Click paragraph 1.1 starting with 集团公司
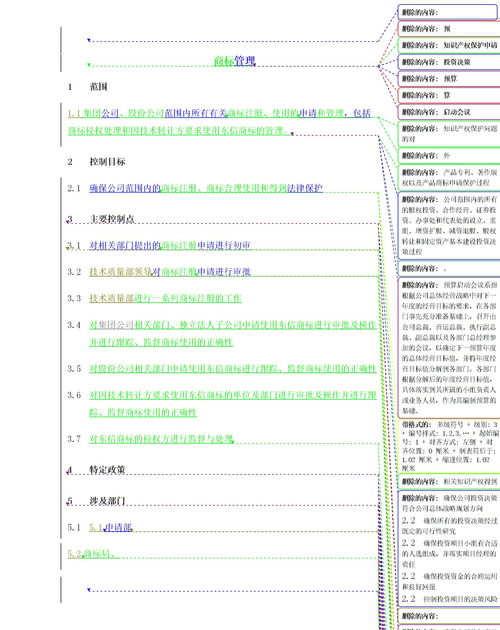This screenshot has width=500, height=630. tap(219, 122)
